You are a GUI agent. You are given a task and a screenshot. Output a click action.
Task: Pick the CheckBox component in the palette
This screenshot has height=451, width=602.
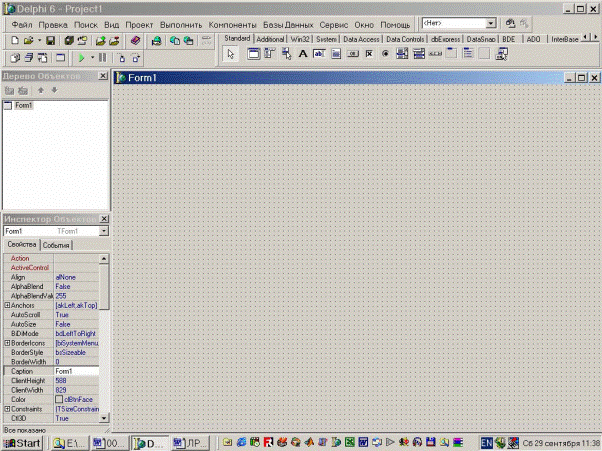click(369, 54)
